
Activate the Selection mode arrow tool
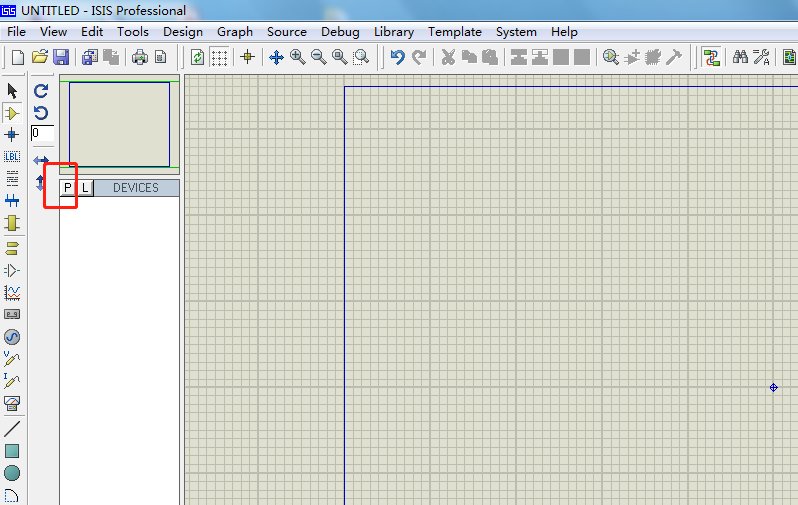coord(12,91)
